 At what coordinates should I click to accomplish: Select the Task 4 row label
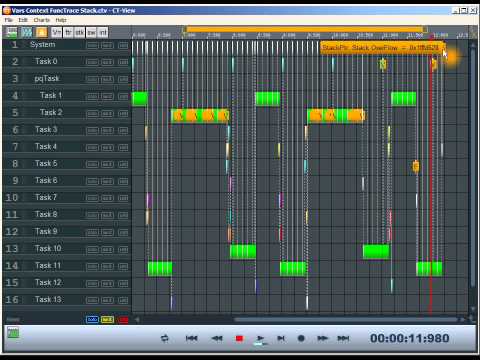46,147
